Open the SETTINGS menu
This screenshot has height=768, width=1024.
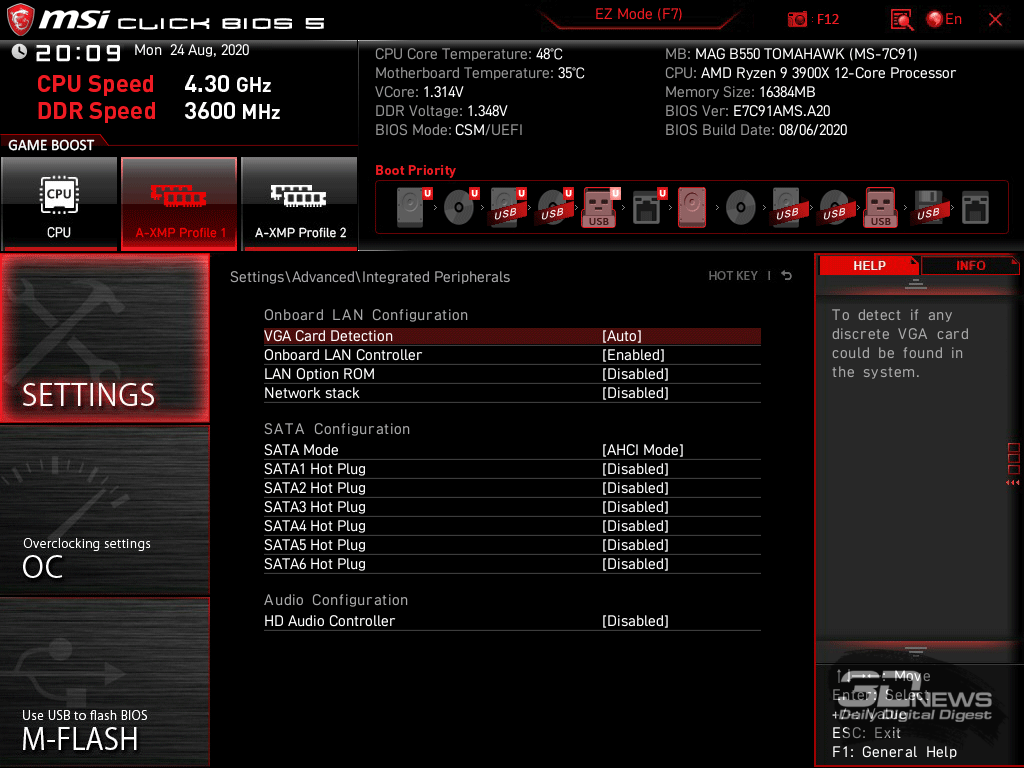pos(104,338)
